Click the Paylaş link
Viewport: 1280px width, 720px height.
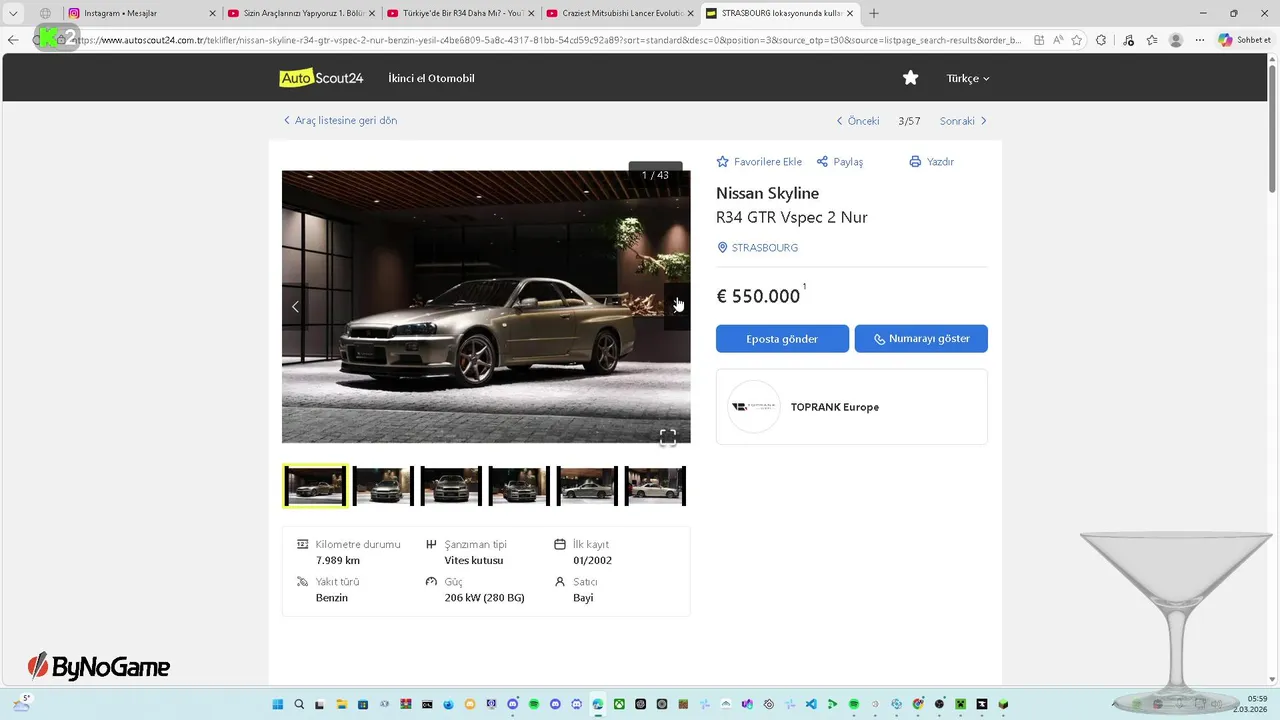tap(848, 162)
